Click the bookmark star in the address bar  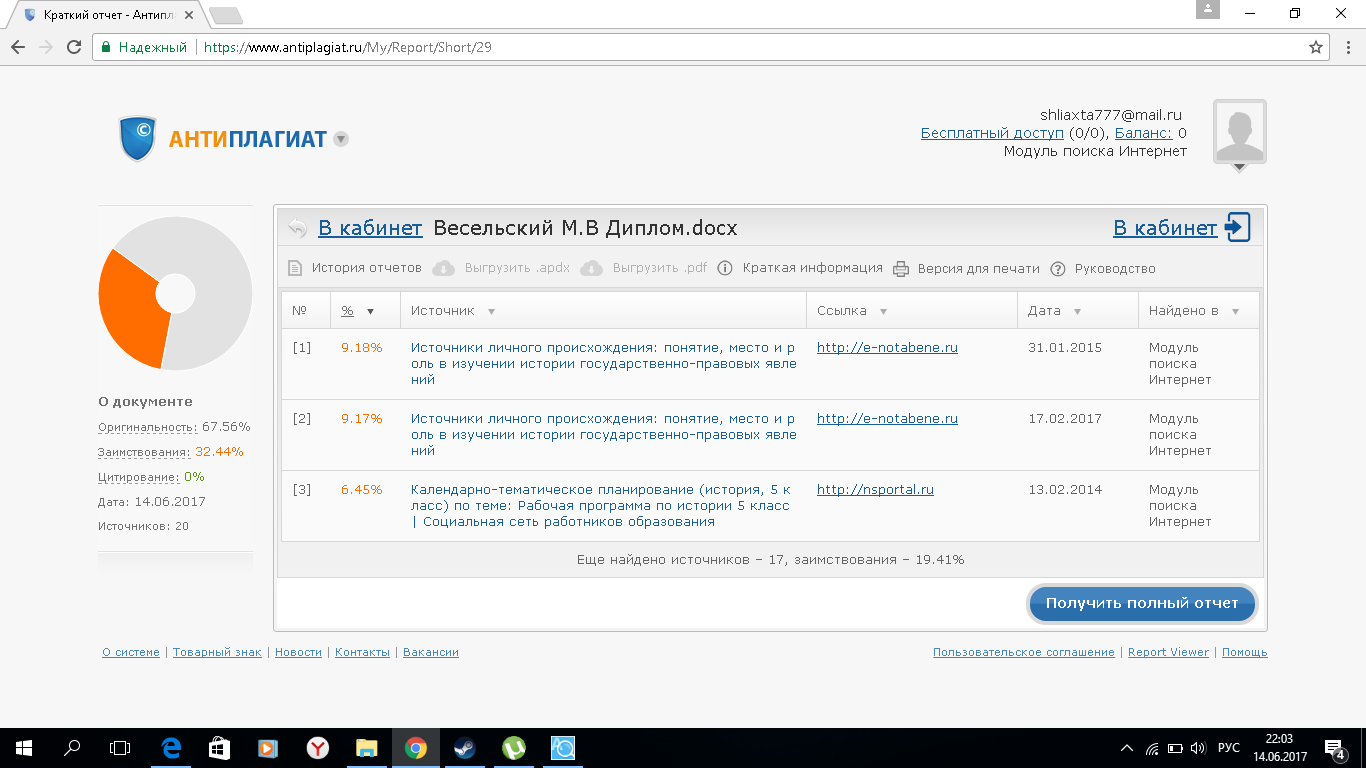click(1316, 47)
